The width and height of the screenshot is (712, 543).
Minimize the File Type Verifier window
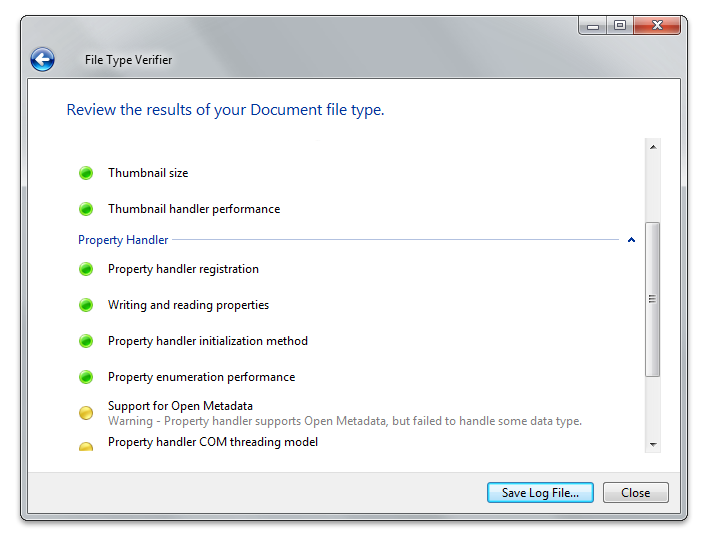pos(593,25)
